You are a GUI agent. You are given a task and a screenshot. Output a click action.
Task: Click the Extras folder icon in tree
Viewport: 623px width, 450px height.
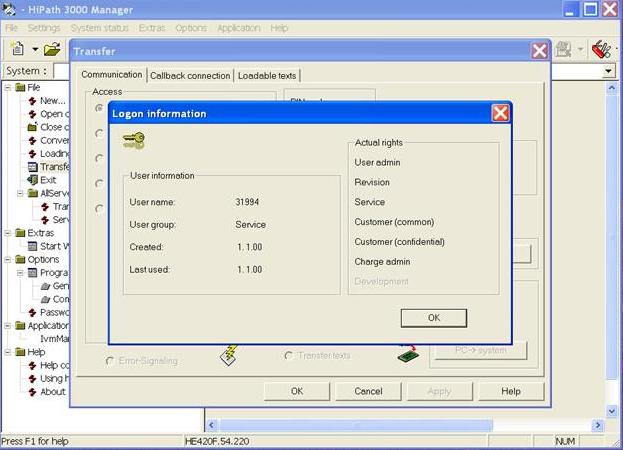click(x=20, y=233)
